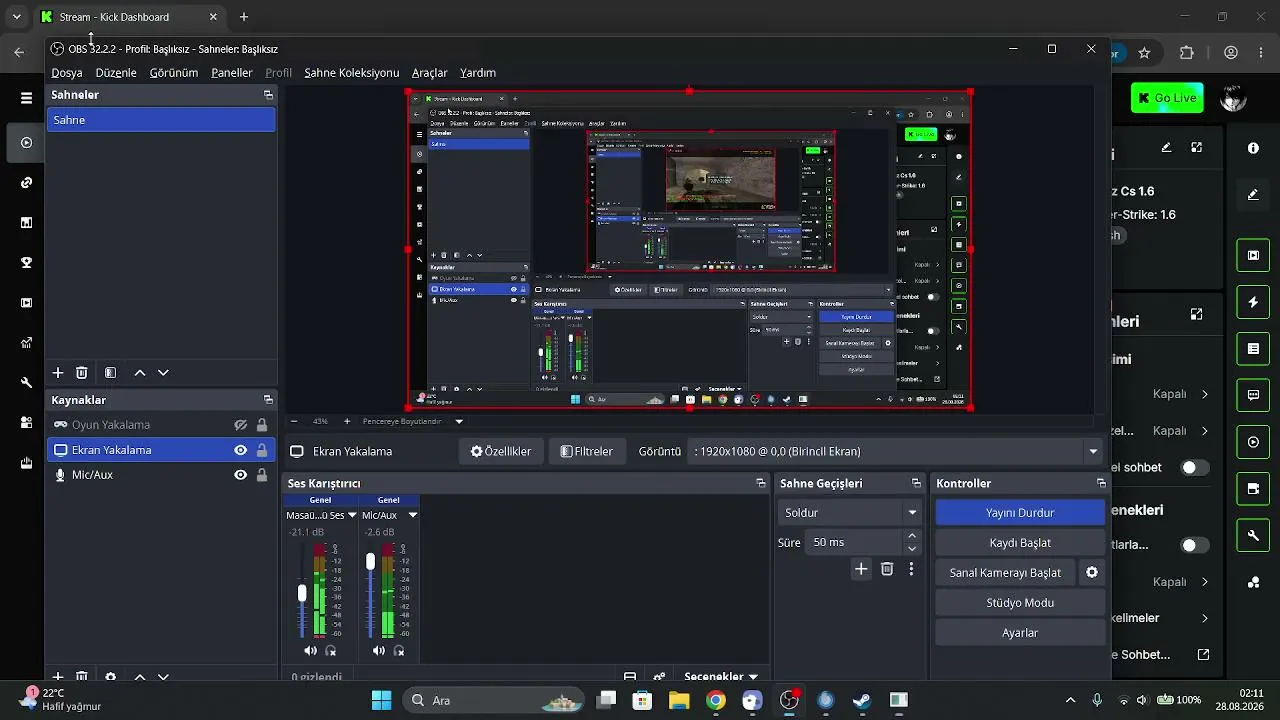Unlock the Mic/Aux source
This screenshot has height=720, width=1280.
coord(262,475)
